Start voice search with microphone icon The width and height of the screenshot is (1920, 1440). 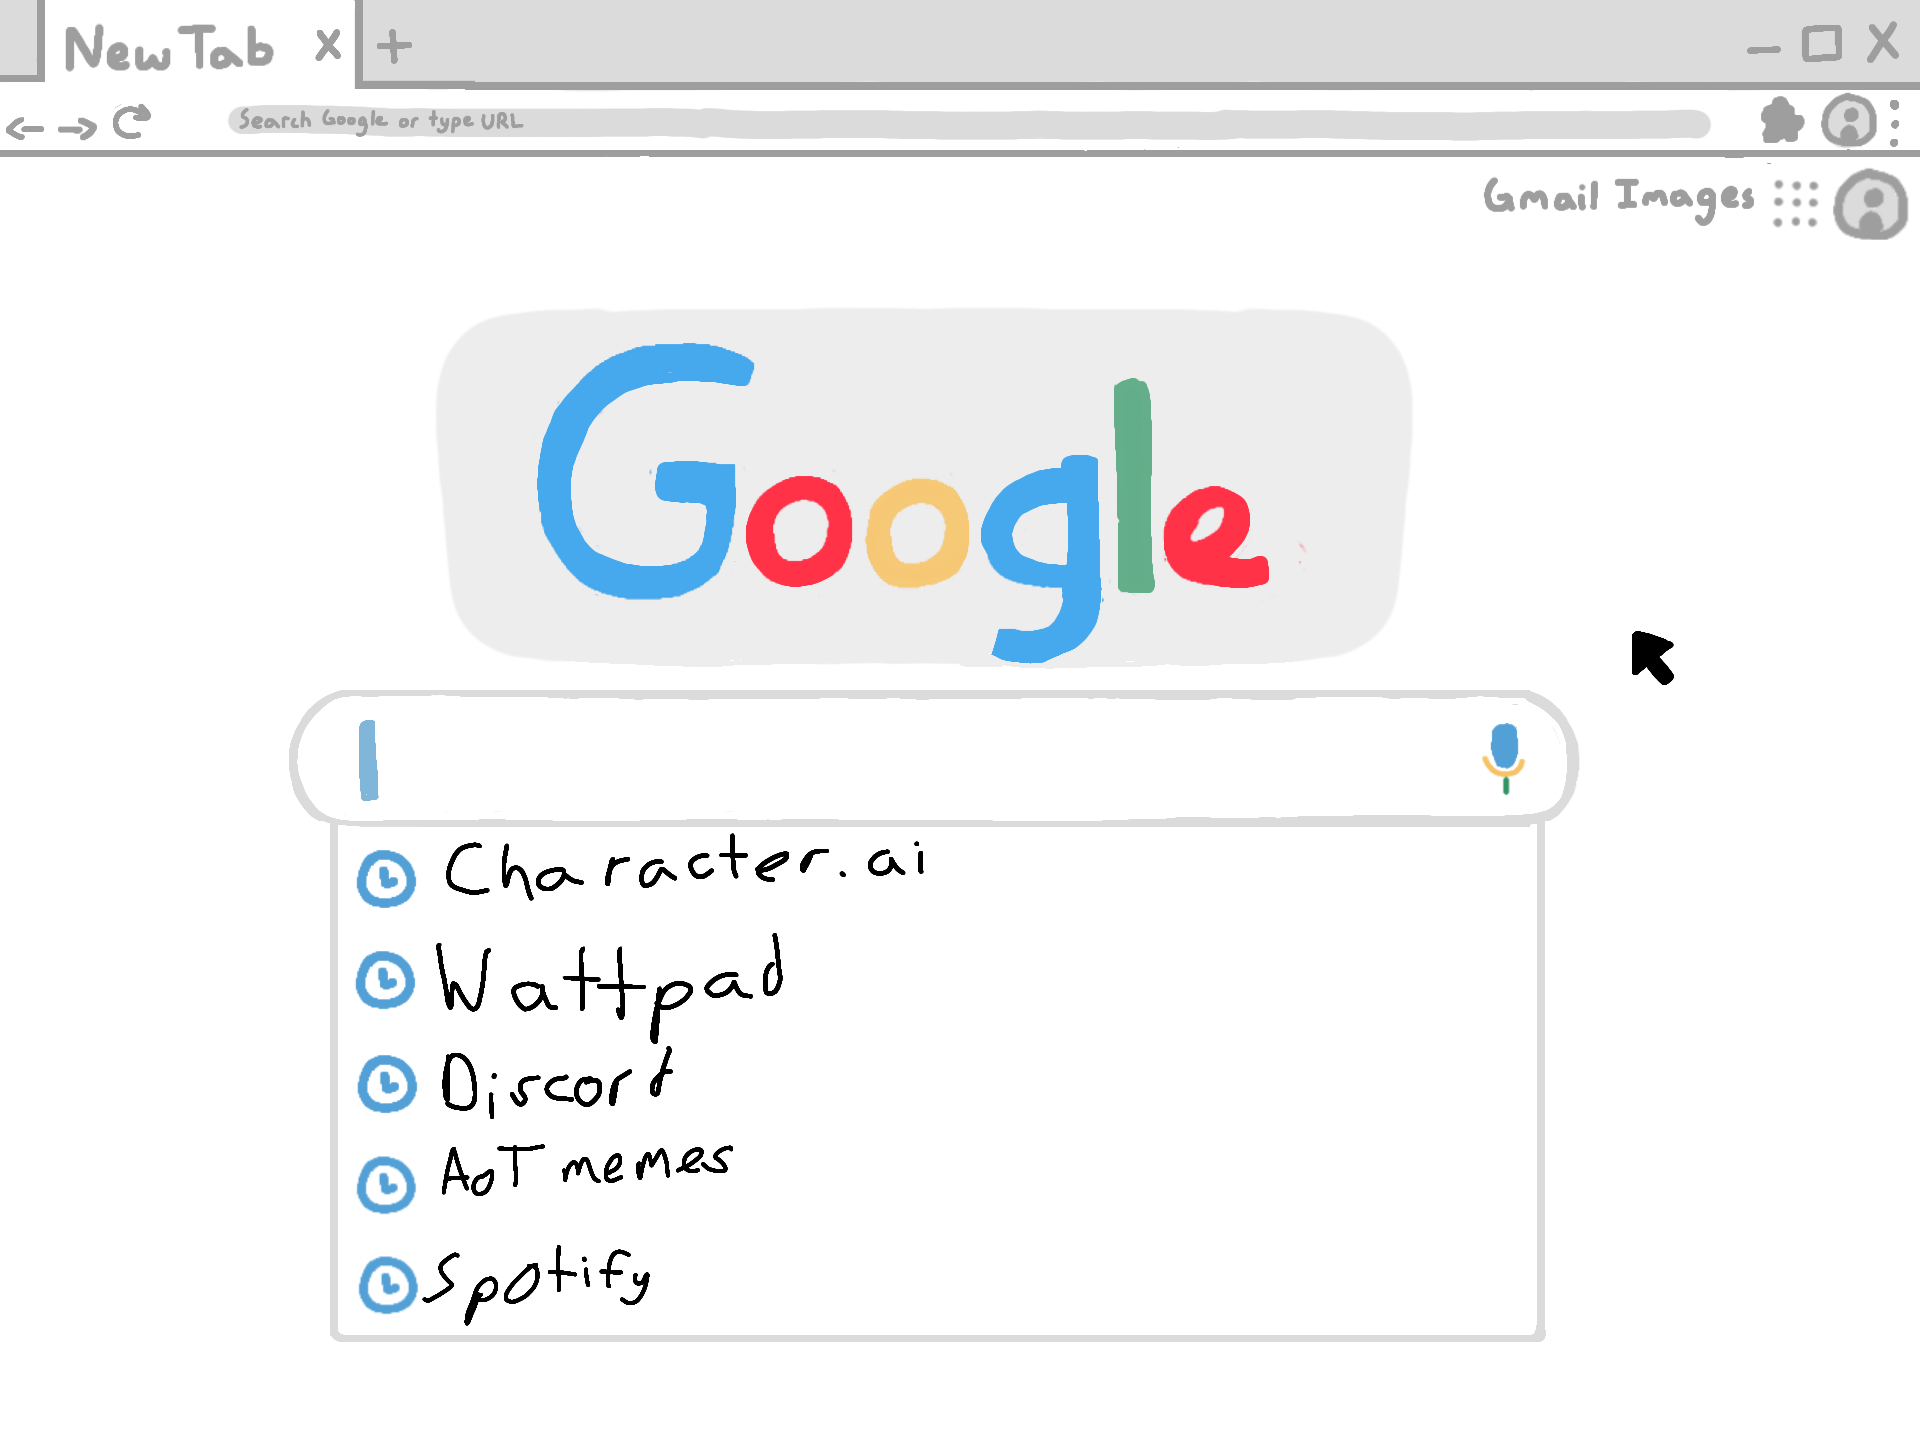click(x=1504, y=758)
